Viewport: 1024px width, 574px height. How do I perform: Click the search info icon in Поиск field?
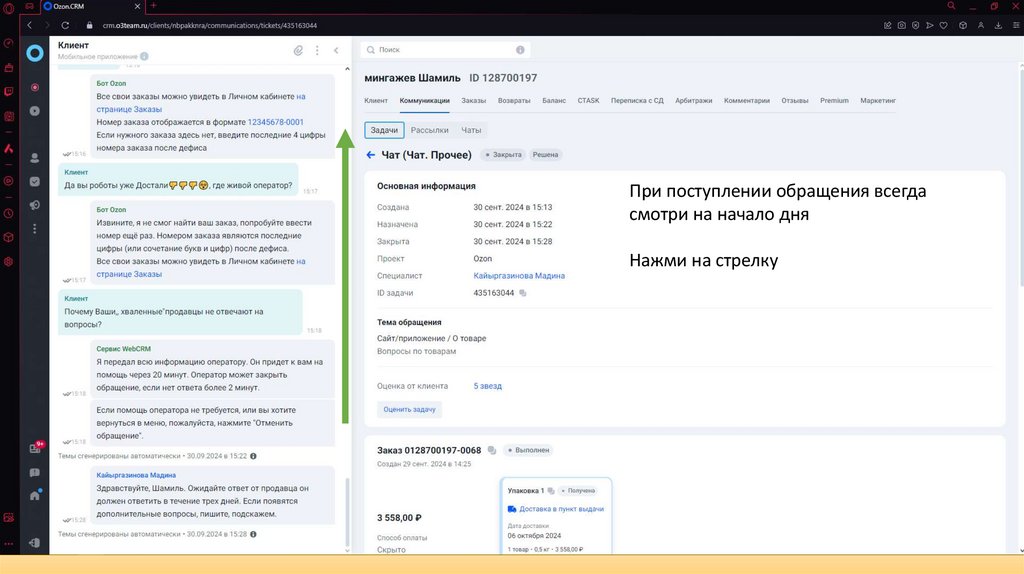click(x=520, y=50)
